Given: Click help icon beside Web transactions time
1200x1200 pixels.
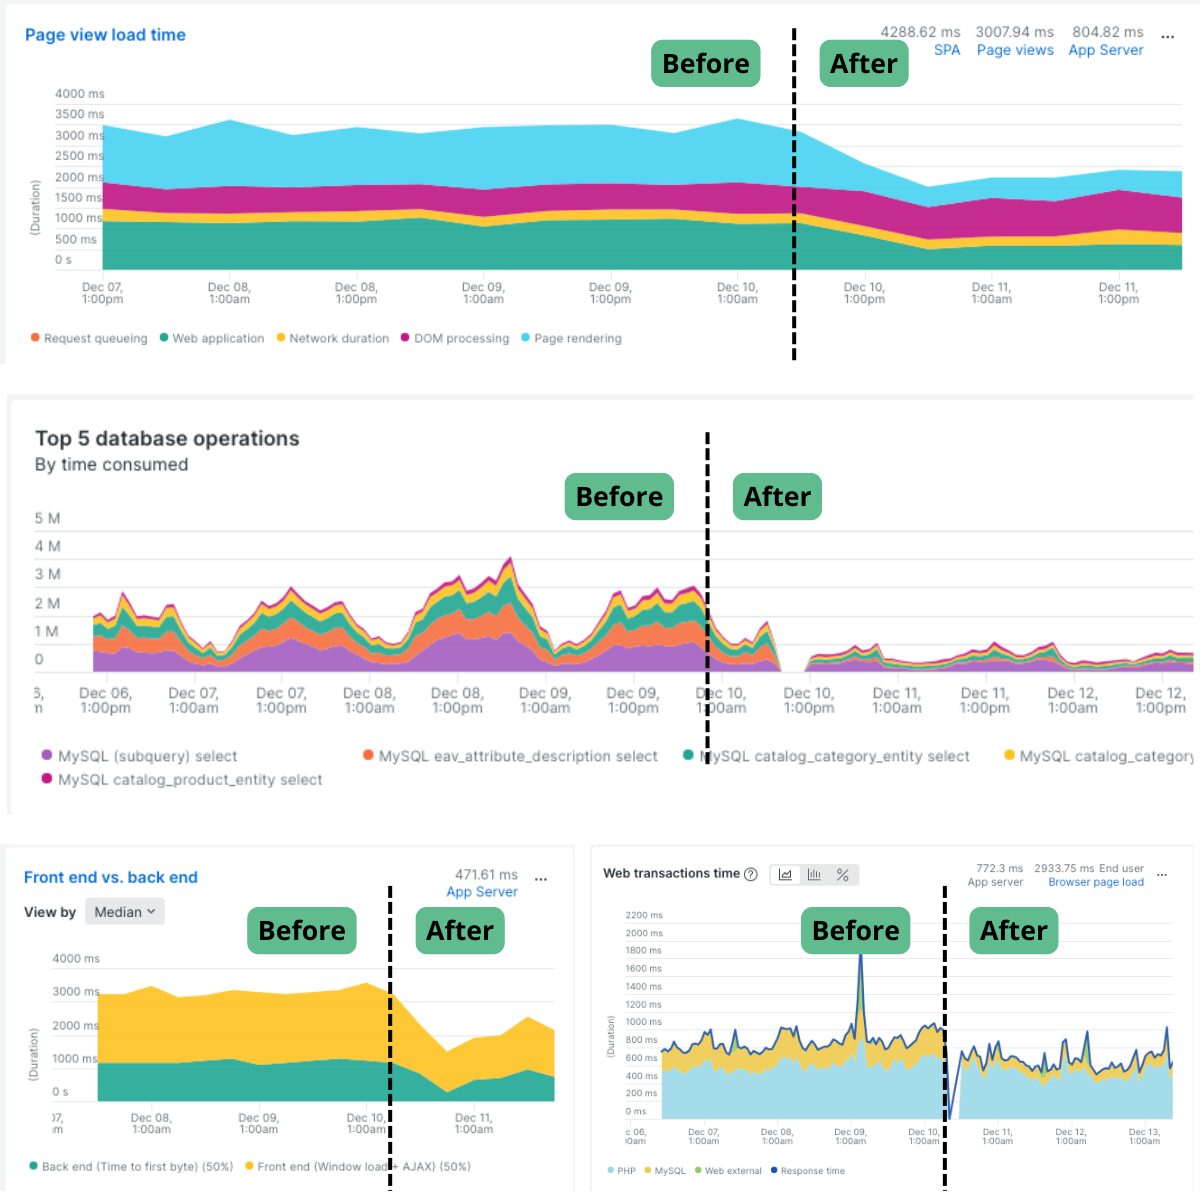Looking at the screenshot, I should tap(751, 874).
